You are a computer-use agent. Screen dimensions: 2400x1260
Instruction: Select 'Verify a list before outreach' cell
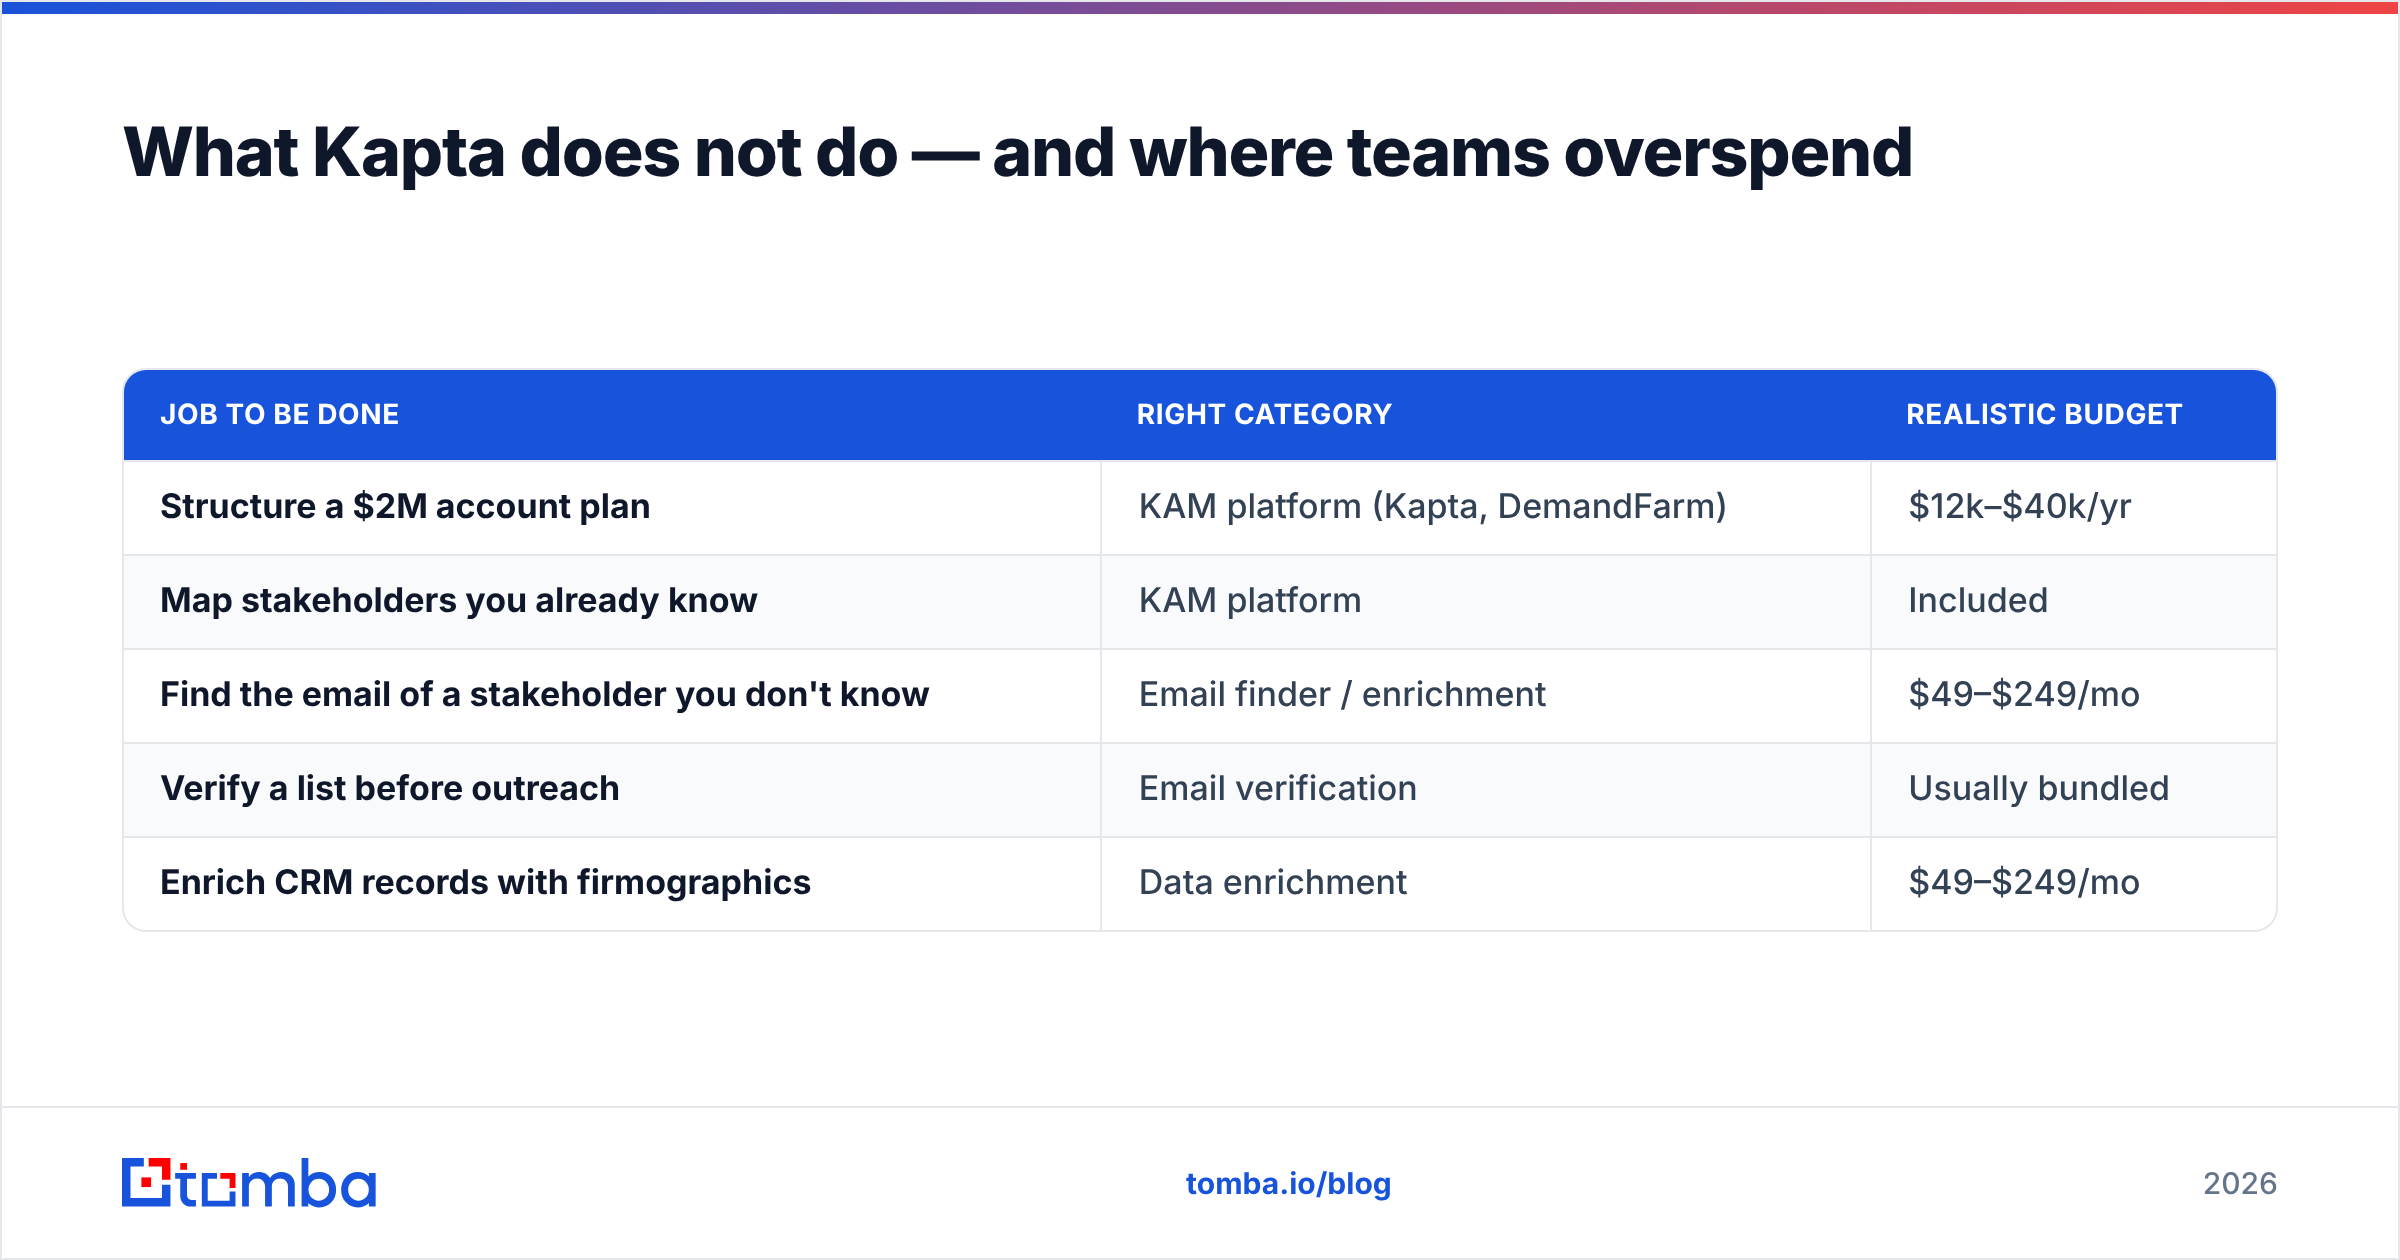pyautogui.click(x=612, y=789)
